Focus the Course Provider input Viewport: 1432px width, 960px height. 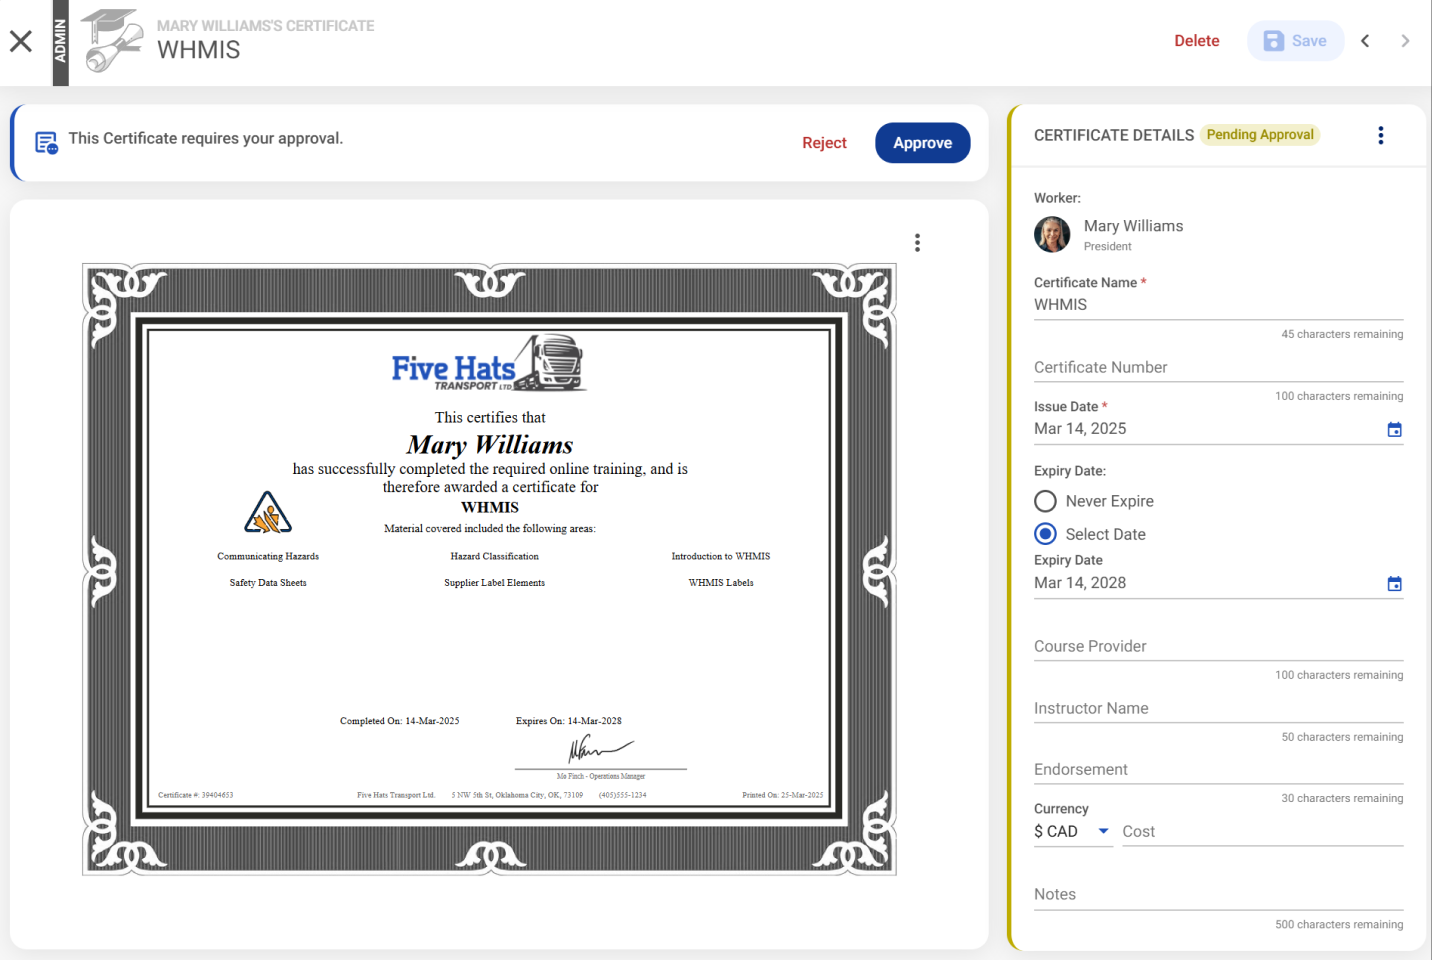1218,647
